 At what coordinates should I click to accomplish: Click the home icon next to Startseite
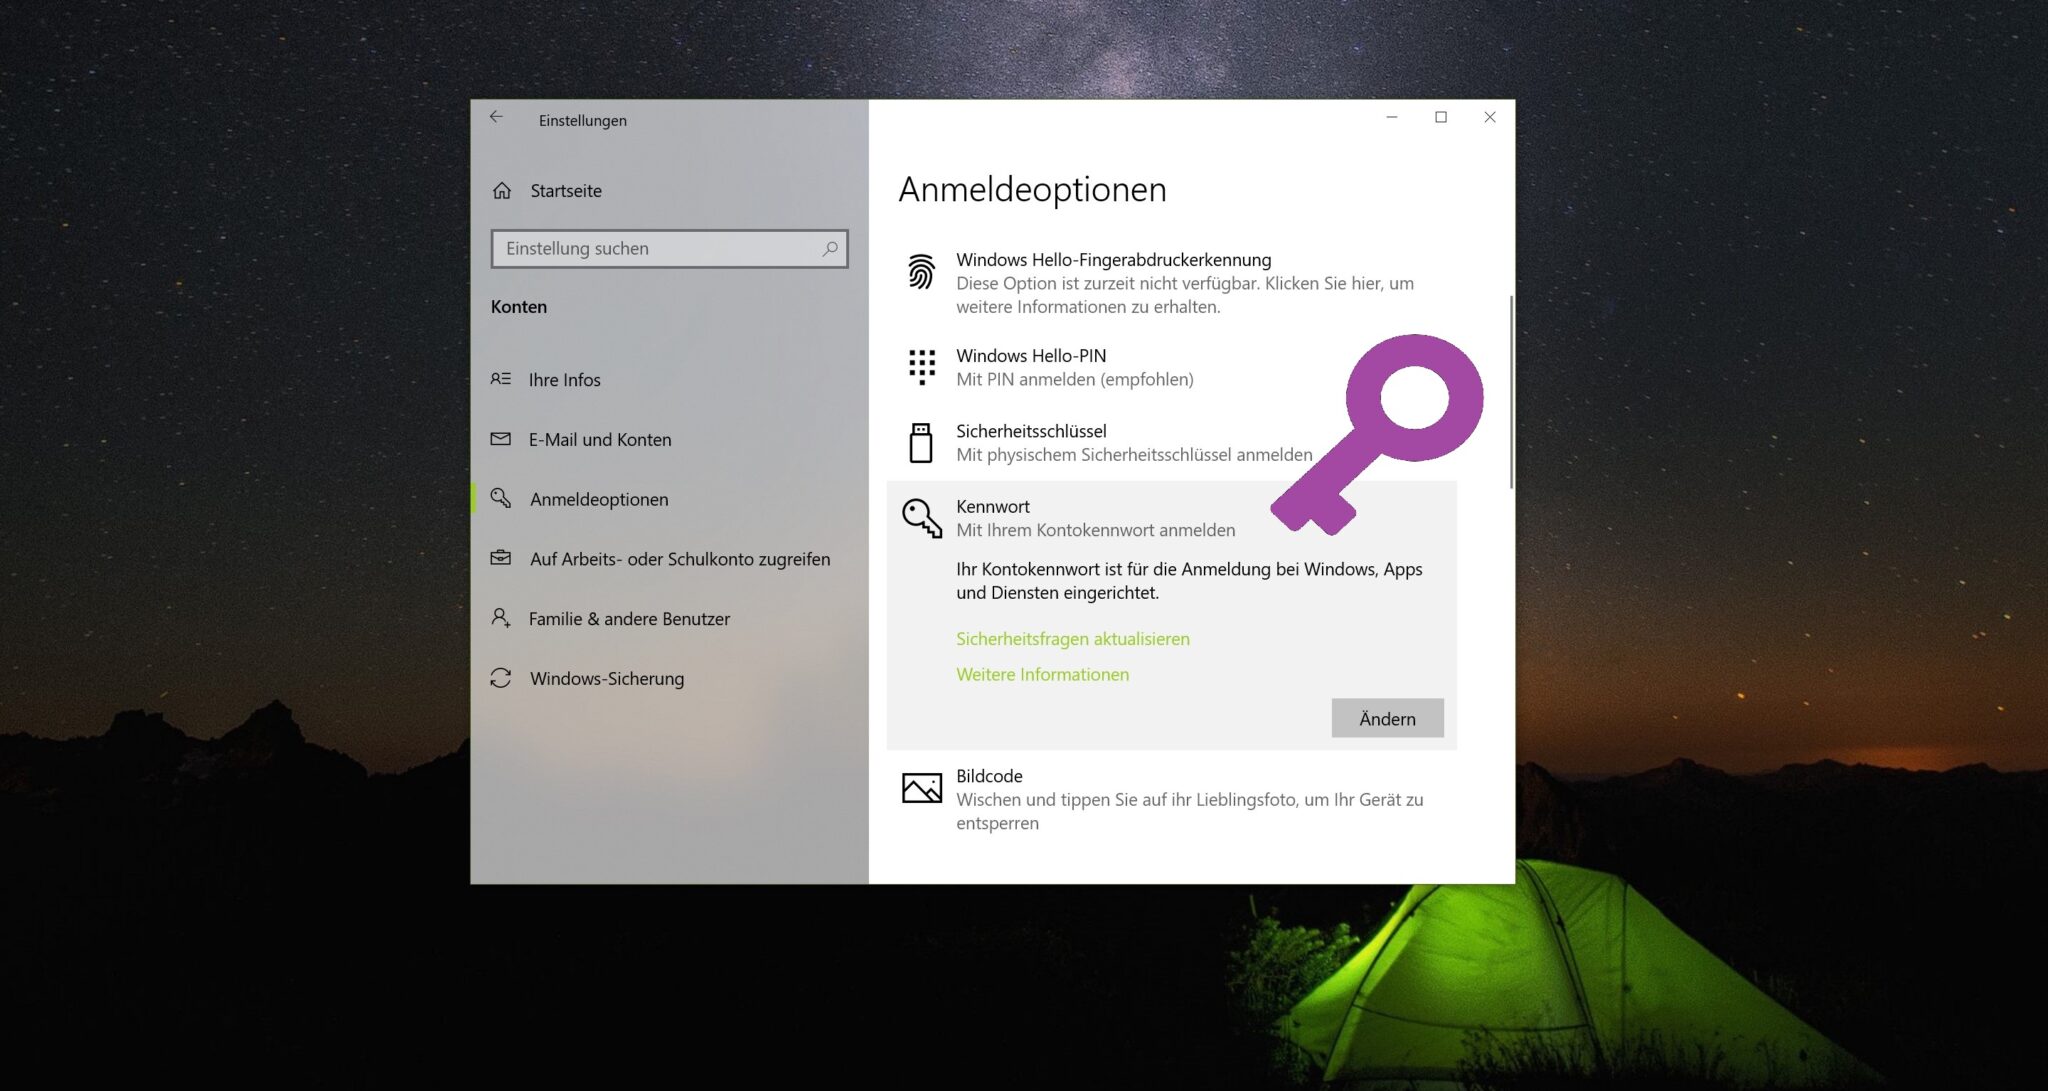(503, 190)
